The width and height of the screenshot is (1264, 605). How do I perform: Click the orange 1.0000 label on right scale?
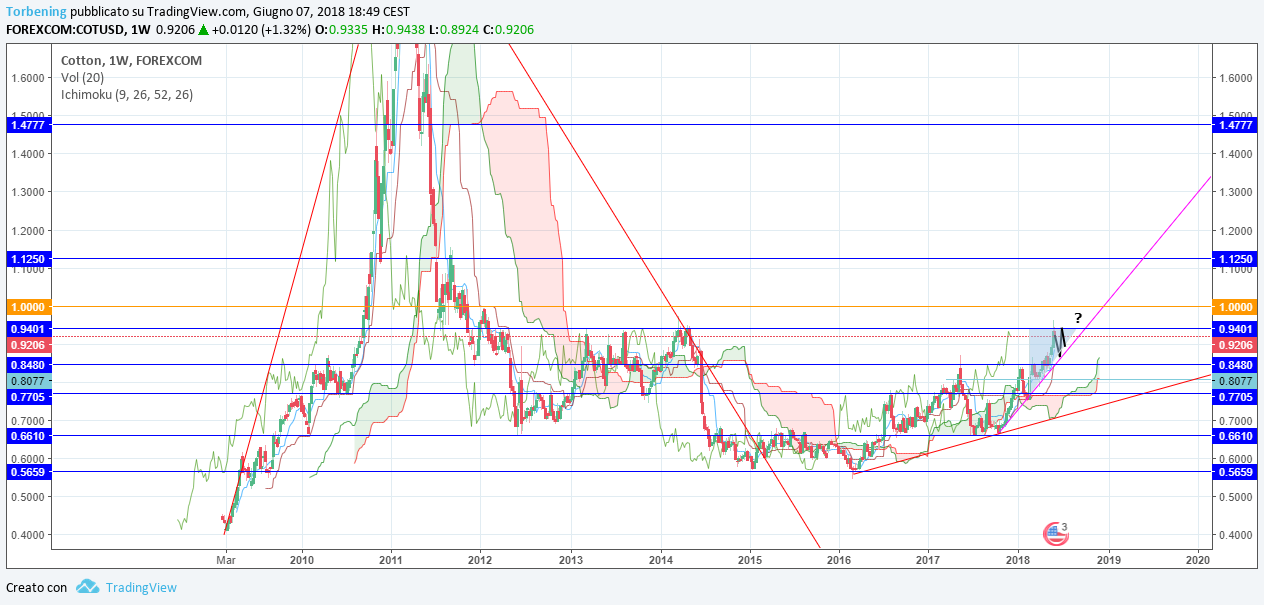(1234, 307)
